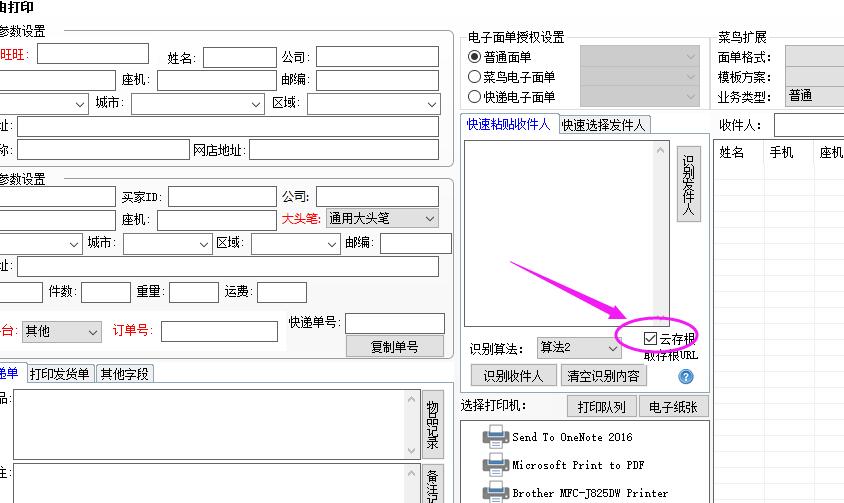Open the 城市 dropdown in the 买家ID section
The image size is (844, 503).
click(x=167, y=244)
